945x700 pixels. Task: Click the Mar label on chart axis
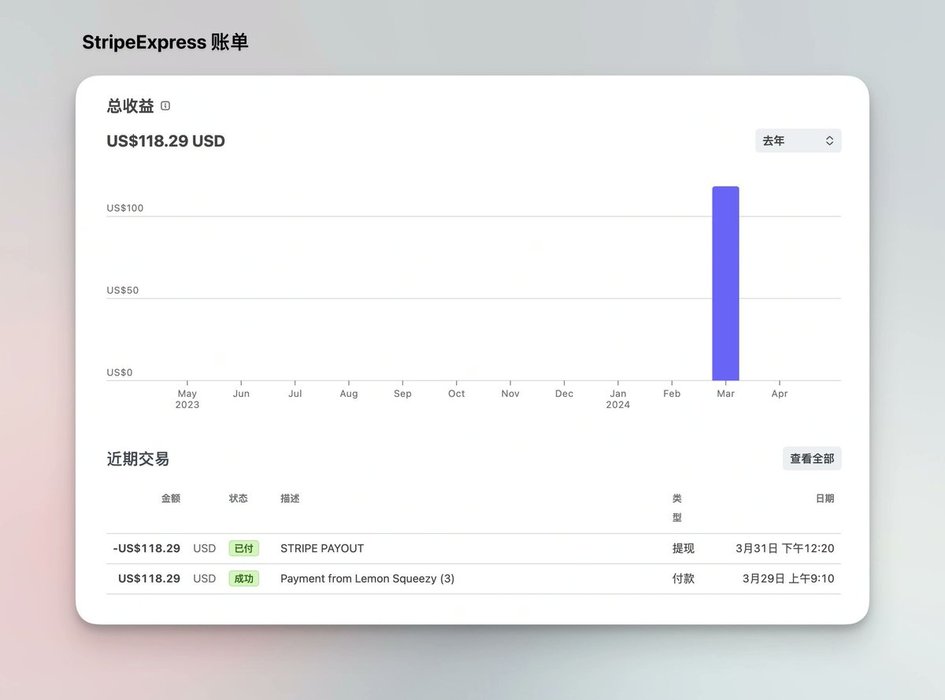725,394
